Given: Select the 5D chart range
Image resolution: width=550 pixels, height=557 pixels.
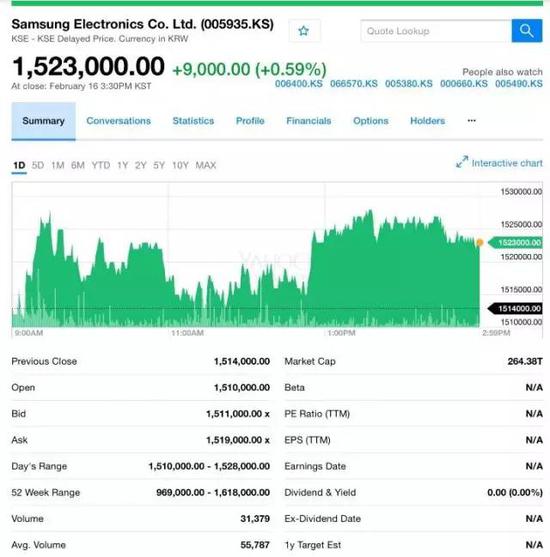Looking at the screenshot, I should 38,165.
